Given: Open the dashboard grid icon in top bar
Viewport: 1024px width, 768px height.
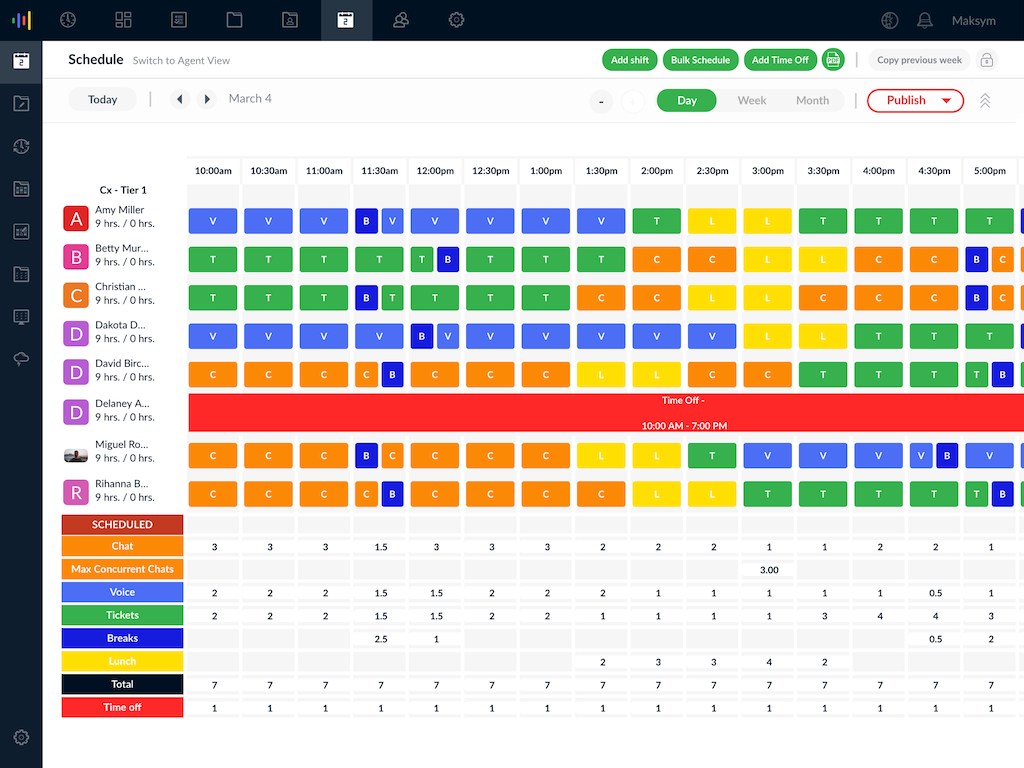Looking at the screenshot, I should click(124, 20).
